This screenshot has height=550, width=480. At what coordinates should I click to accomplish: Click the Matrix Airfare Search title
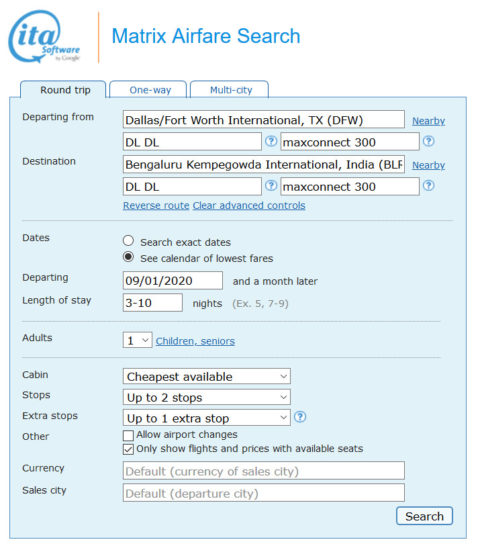(206, 36)
